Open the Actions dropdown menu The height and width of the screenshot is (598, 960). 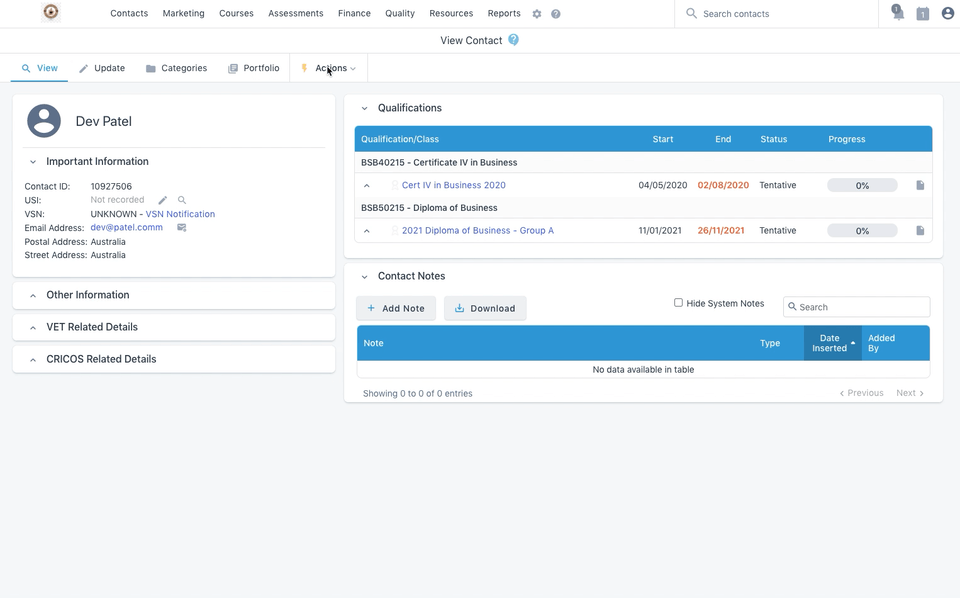pos(329,68)
